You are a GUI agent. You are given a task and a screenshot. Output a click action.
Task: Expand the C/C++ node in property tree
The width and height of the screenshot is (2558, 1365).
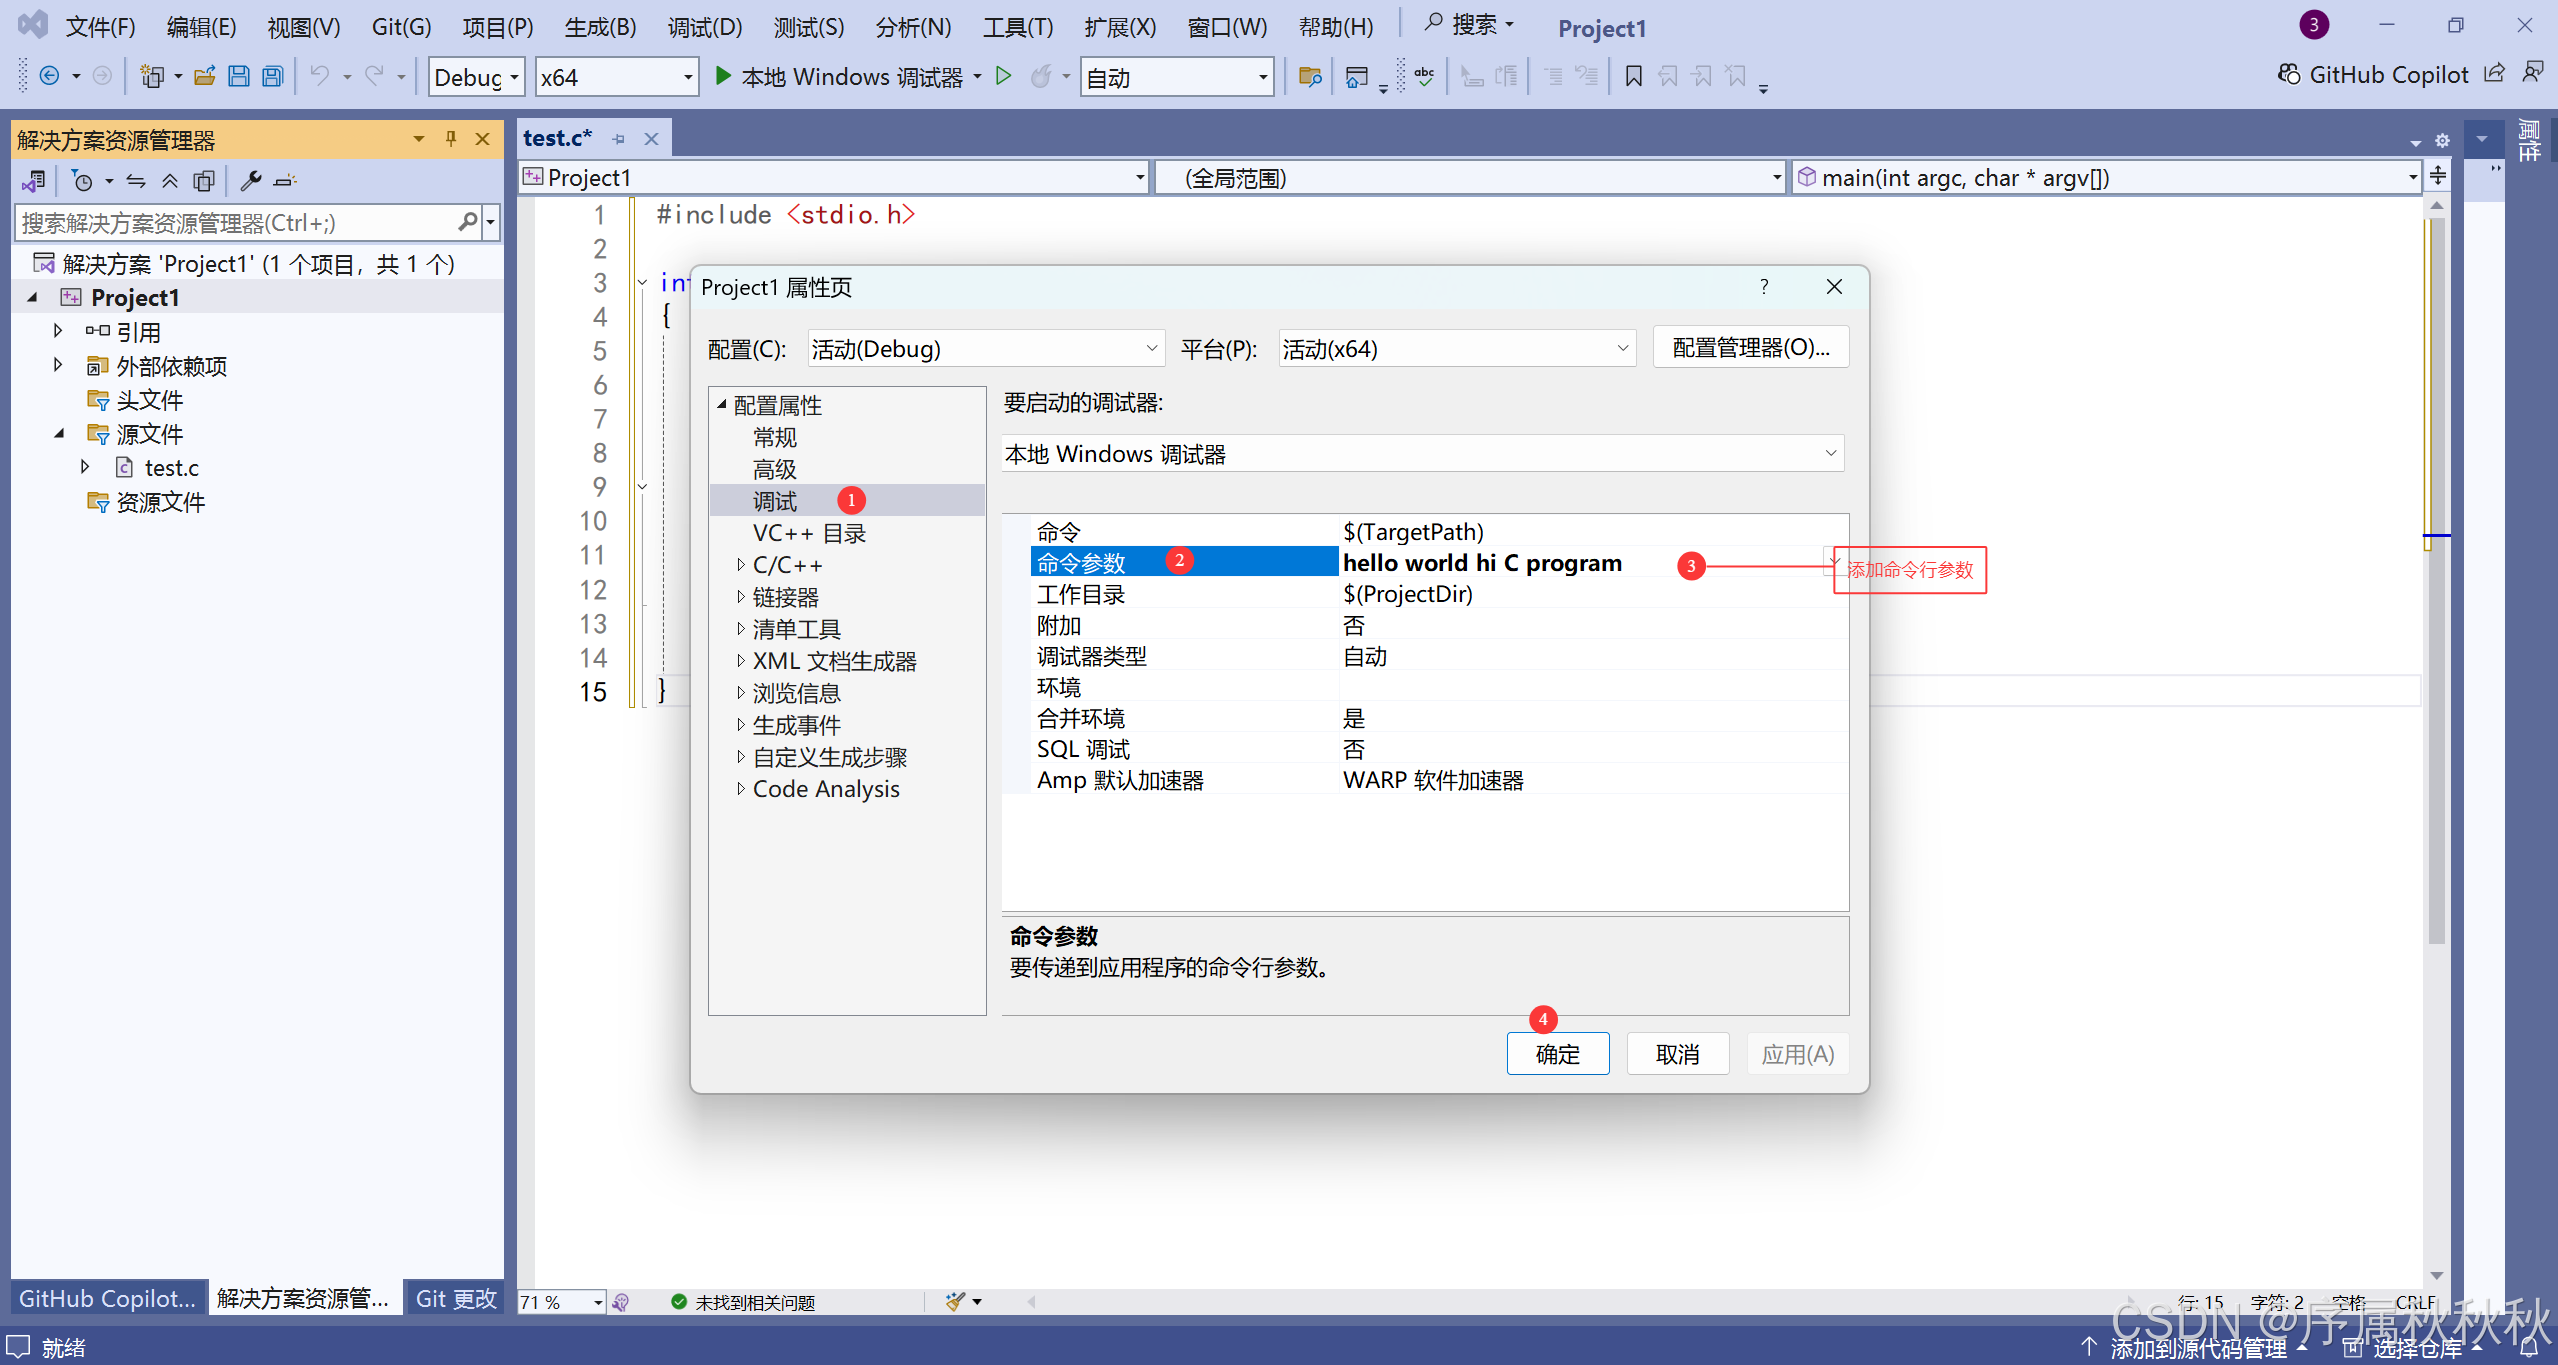pos(740,565)
